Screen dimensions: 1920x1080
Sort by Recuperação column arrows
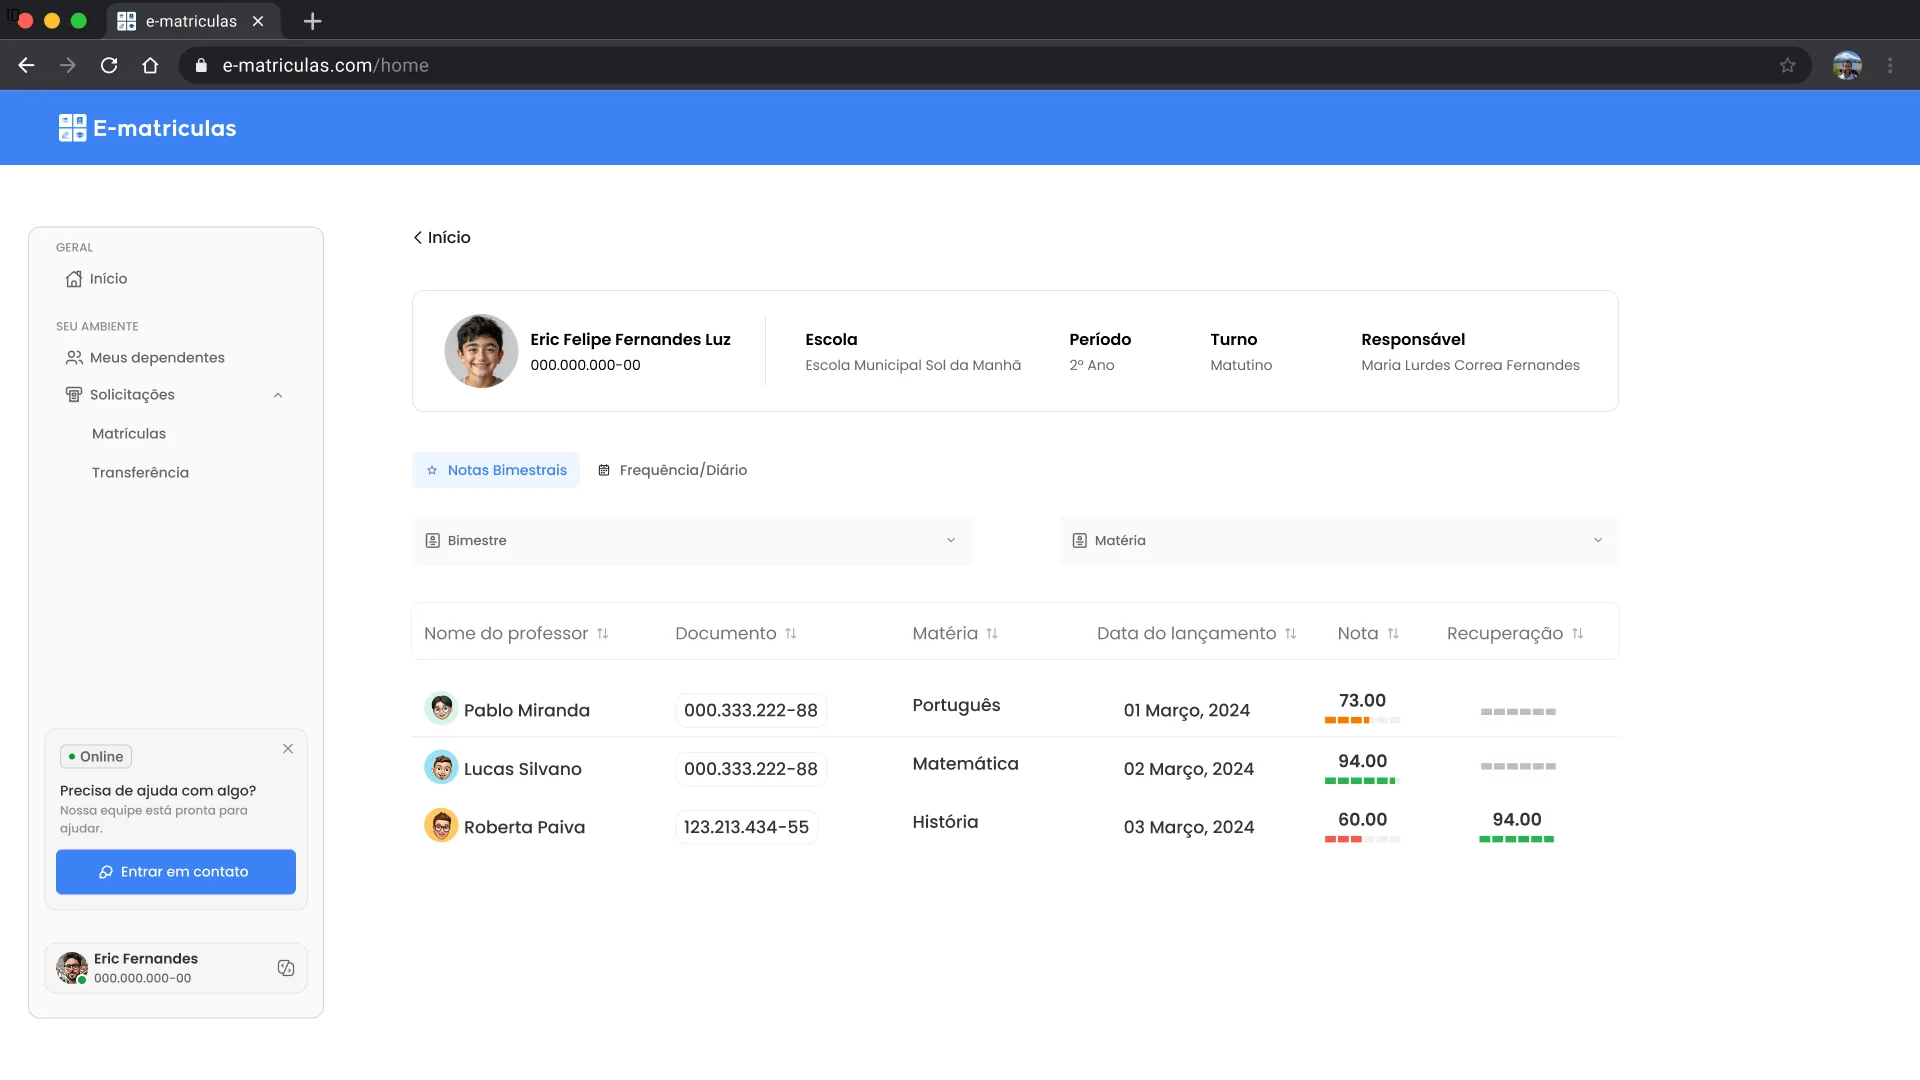1578,634
